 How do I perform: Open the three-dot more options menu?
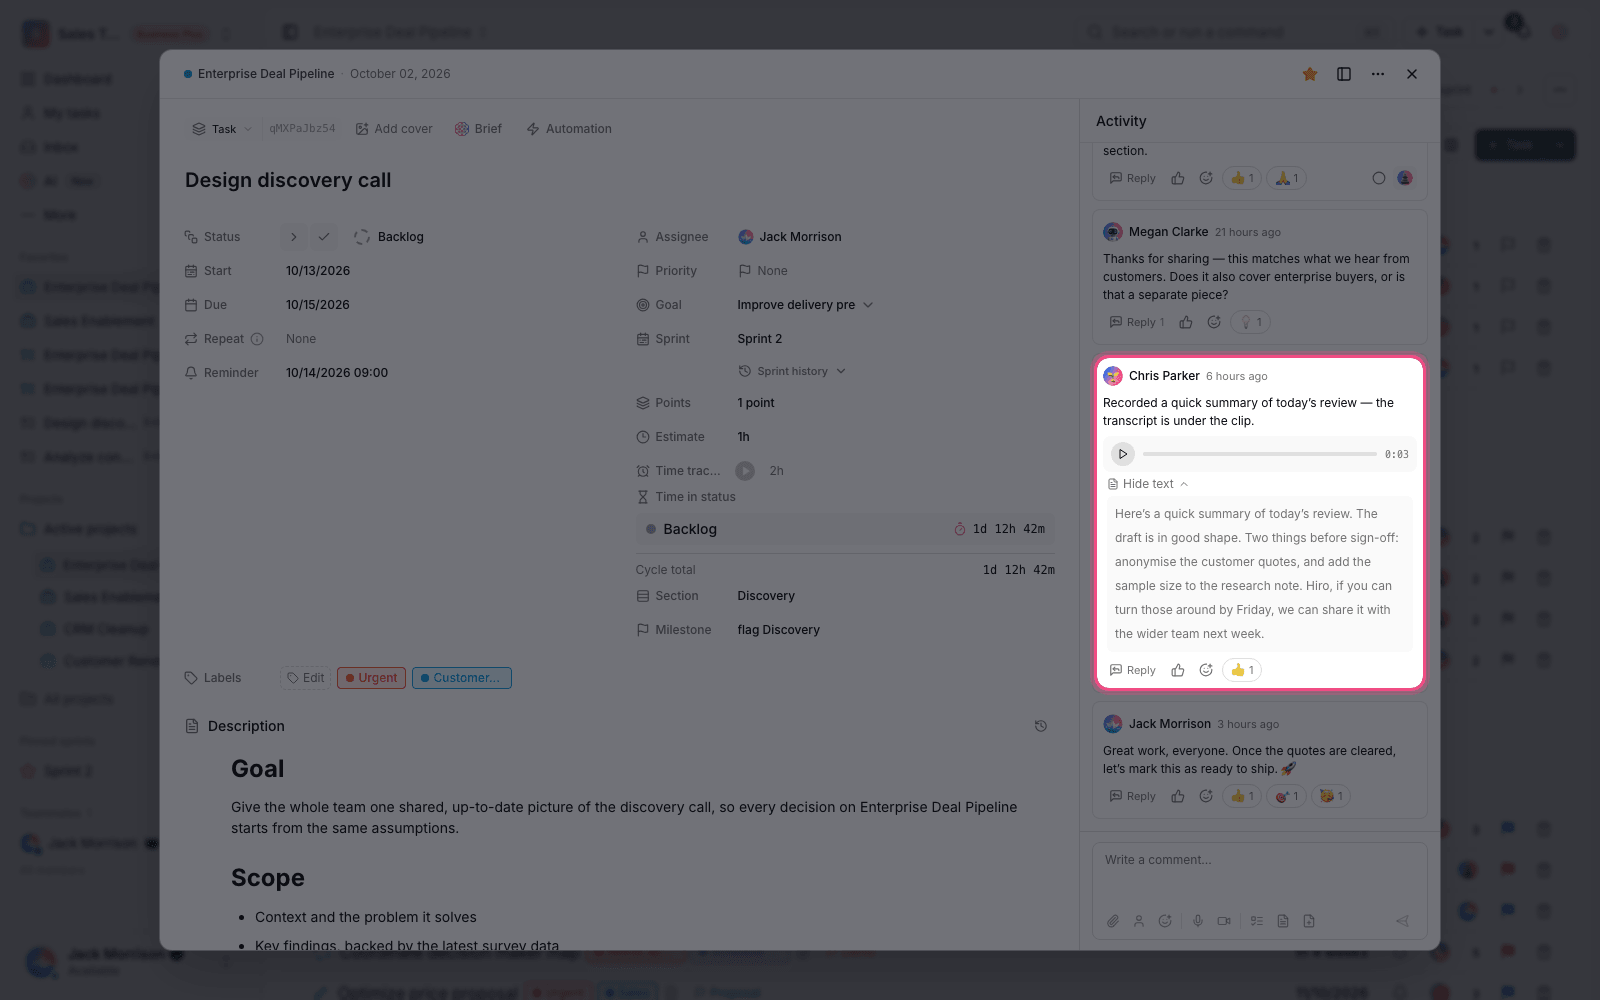point(1378,74)
